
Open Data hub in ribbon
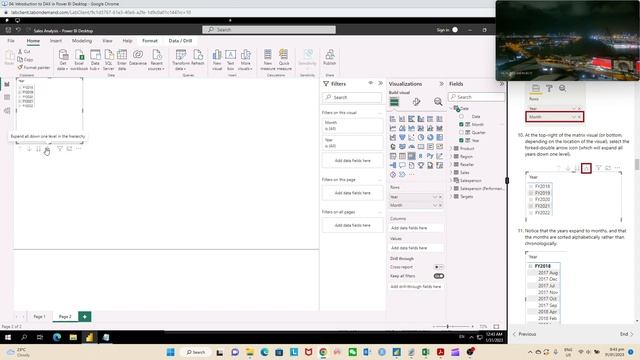(95, 60)
